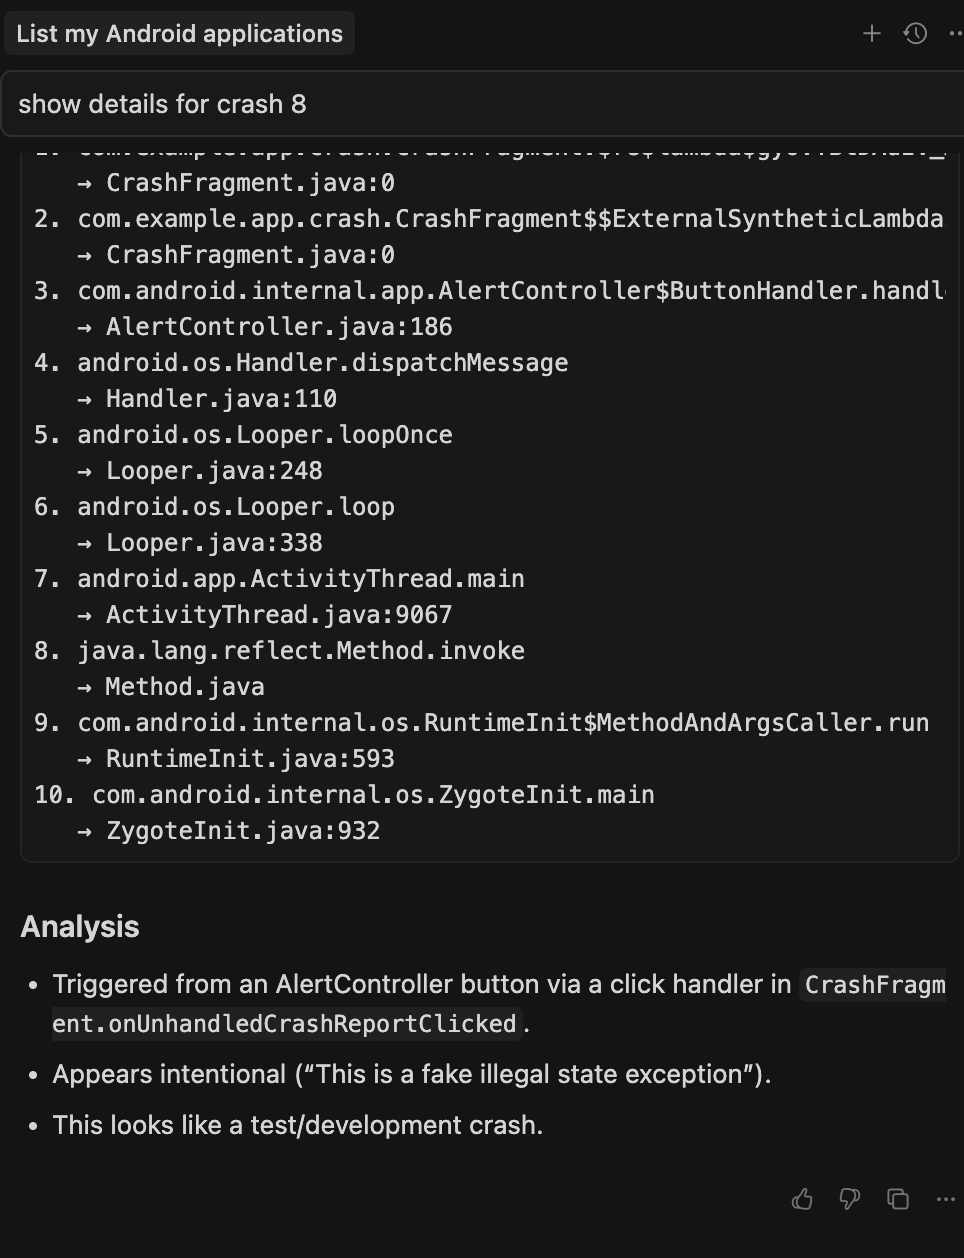Copy the assistant's response
The height and width of the screenshot is (1258, 964).
(897, 1199)
